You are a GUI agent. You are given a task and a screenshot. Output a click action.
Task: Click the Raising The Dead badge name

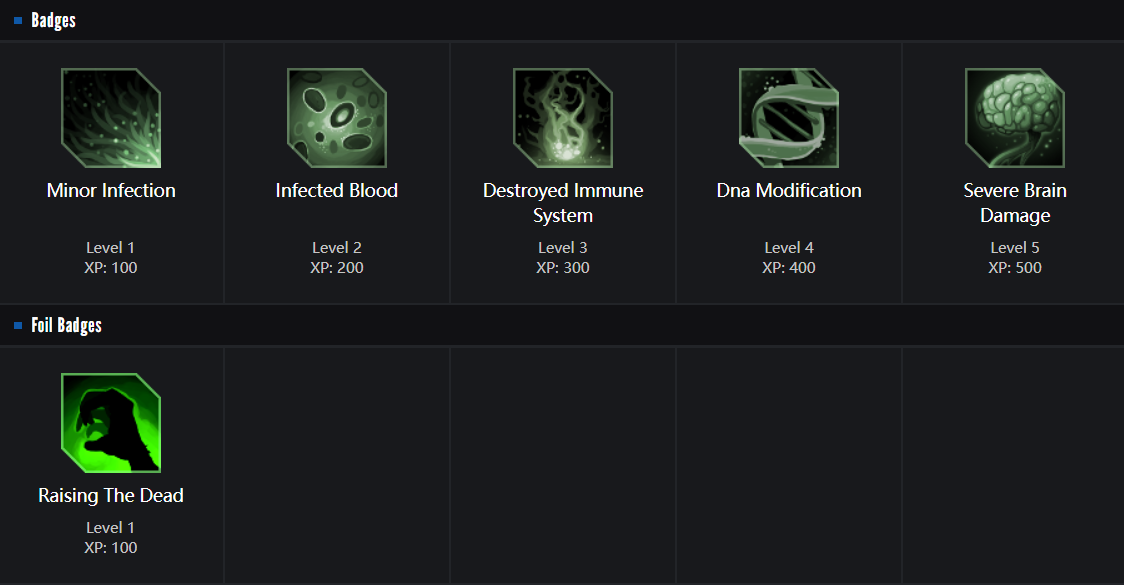[111, 496]
